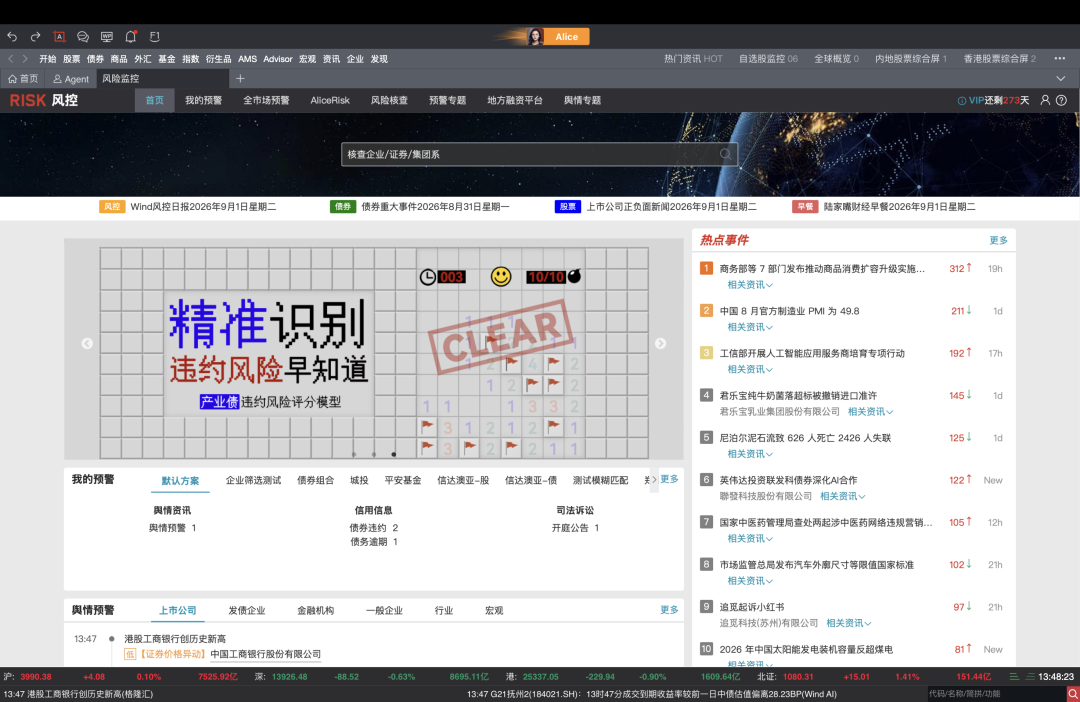The height and width of the screenshot is (702, 1080).
Task: Go back using the left navigation chevron
Action: [11, 59]
